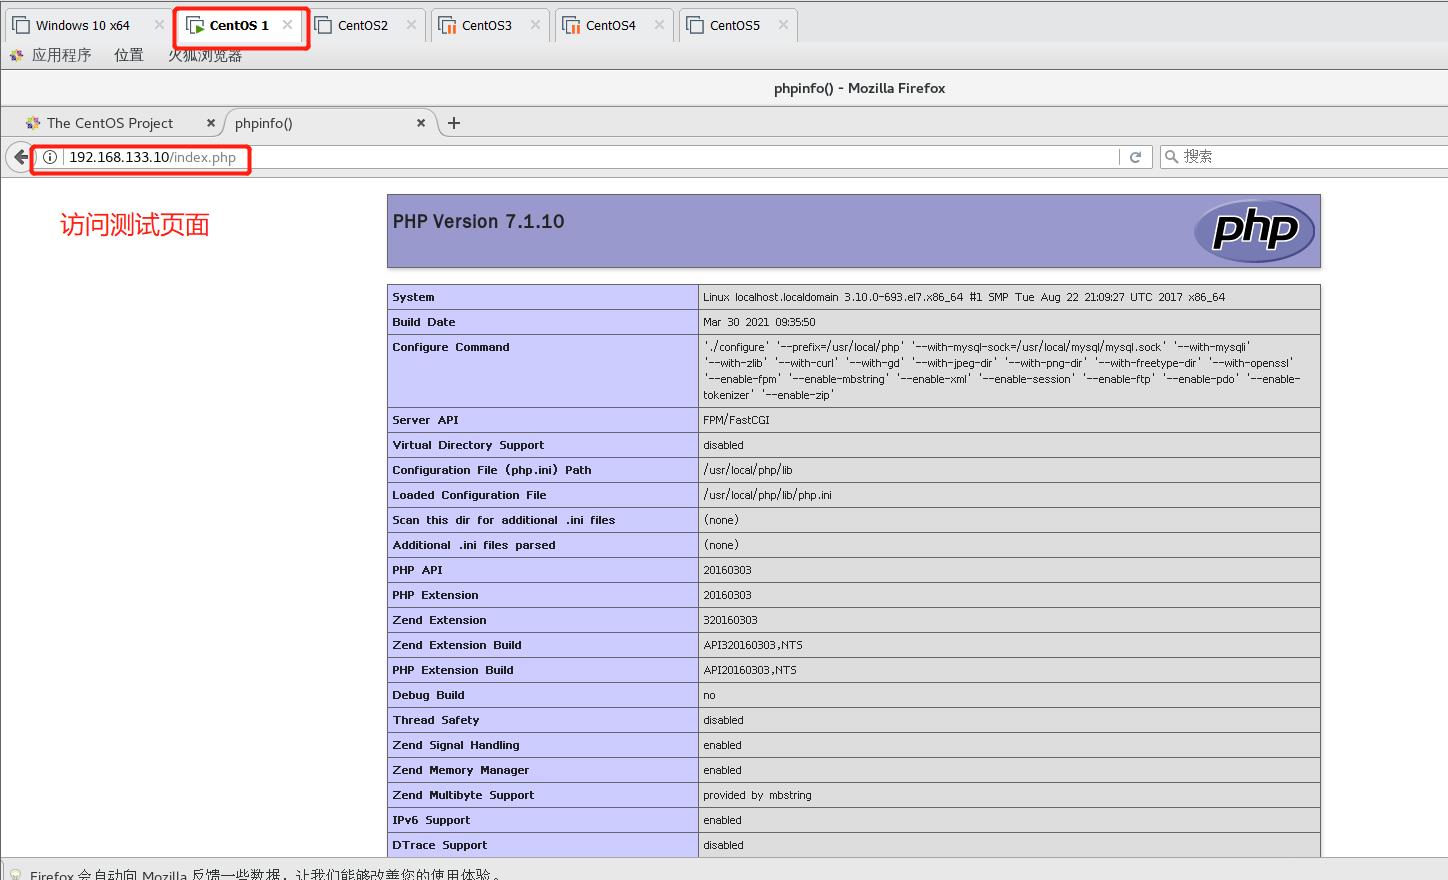Click the Zend Extension Build value
This screenshot has height=880, width=1448.
[753, 645]
